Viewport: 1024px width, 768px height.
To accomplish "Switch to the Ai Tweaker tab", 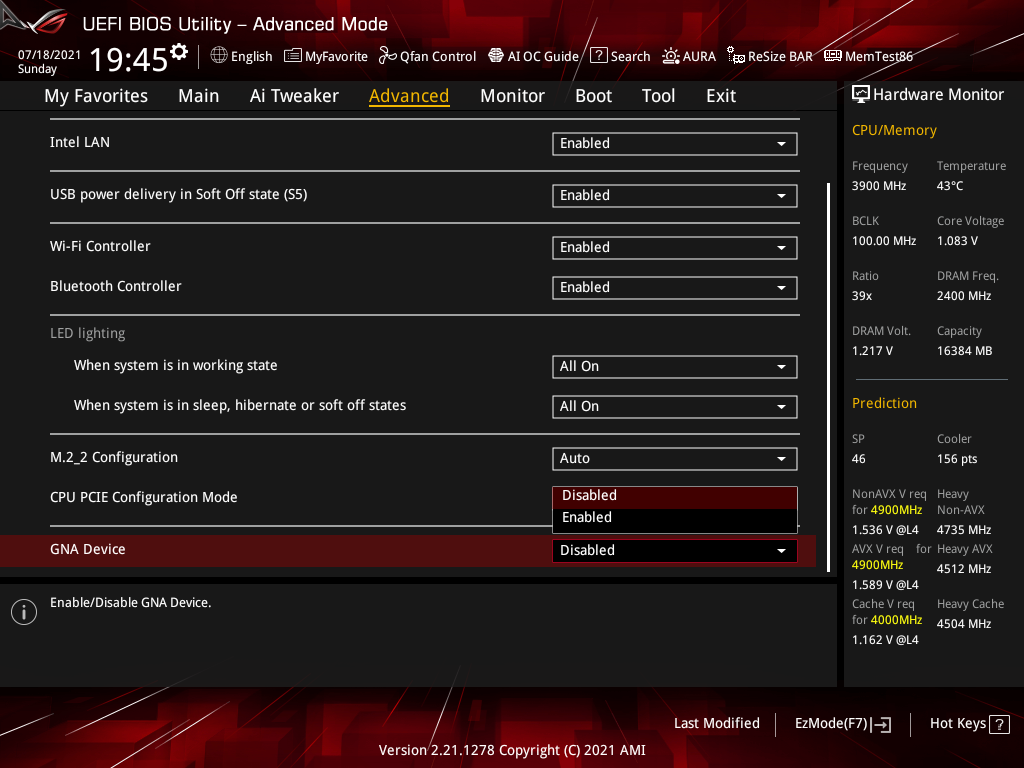I will 294,95.
